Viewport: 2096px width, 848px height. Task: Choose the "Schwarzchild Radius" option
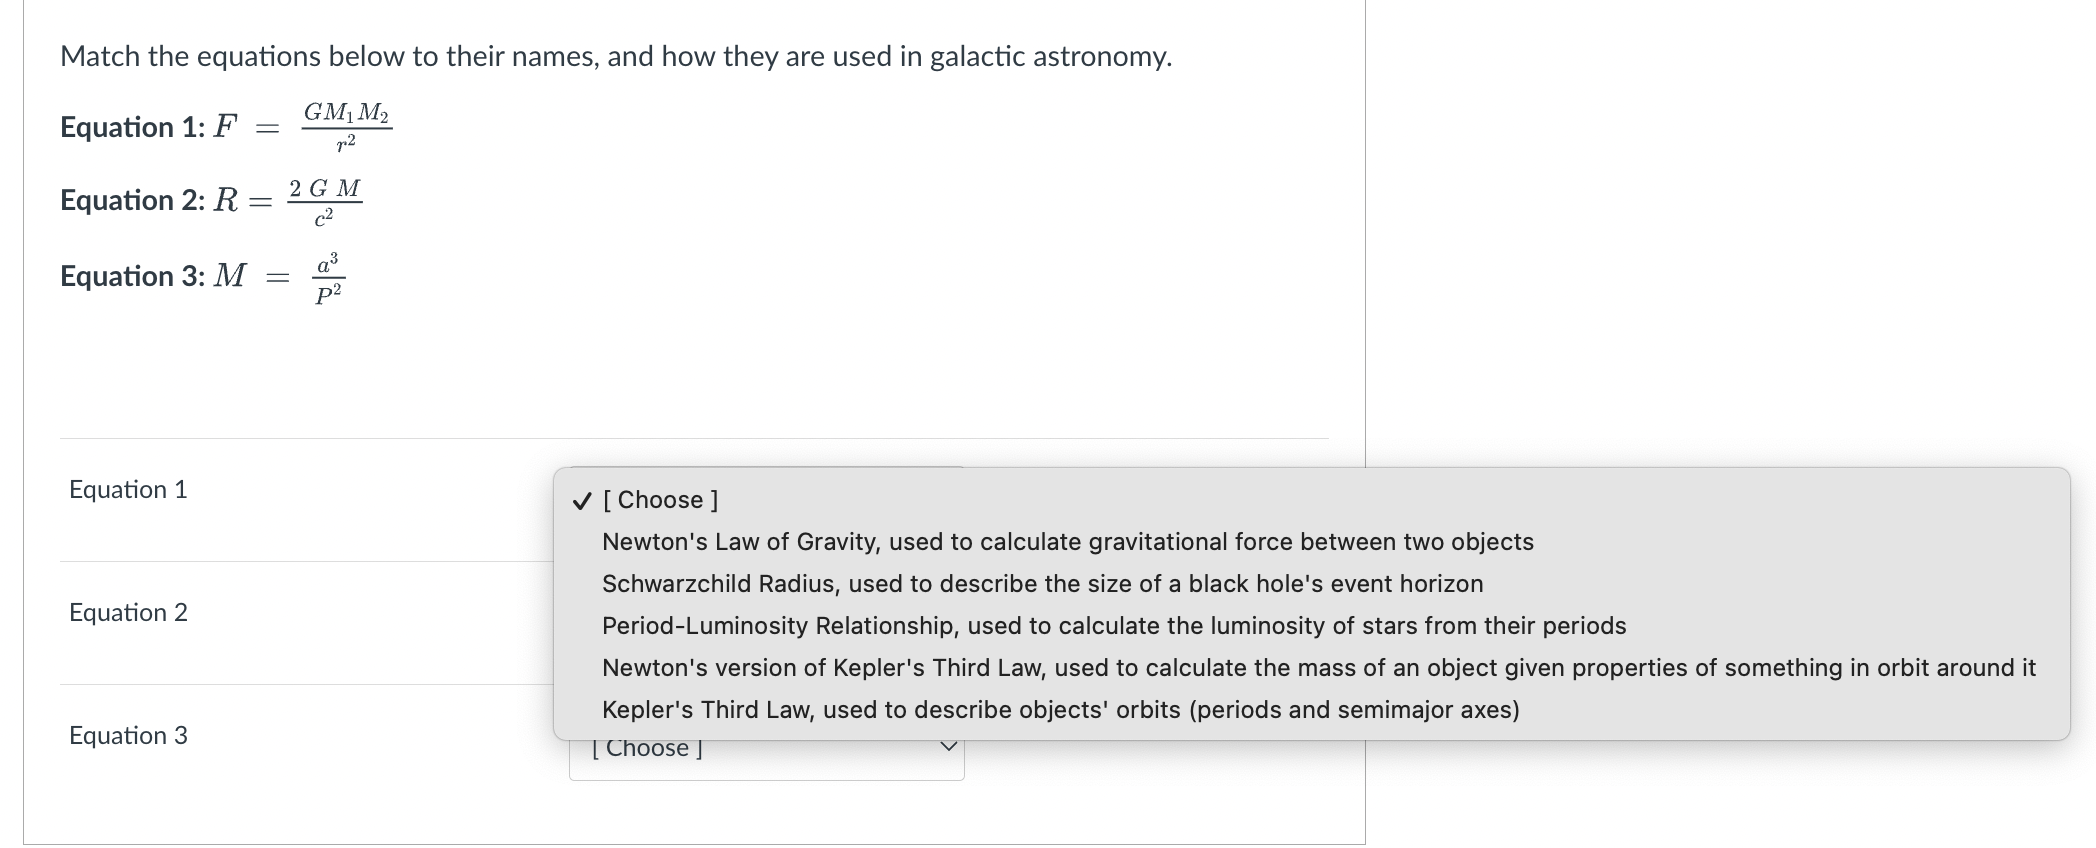1042,583
